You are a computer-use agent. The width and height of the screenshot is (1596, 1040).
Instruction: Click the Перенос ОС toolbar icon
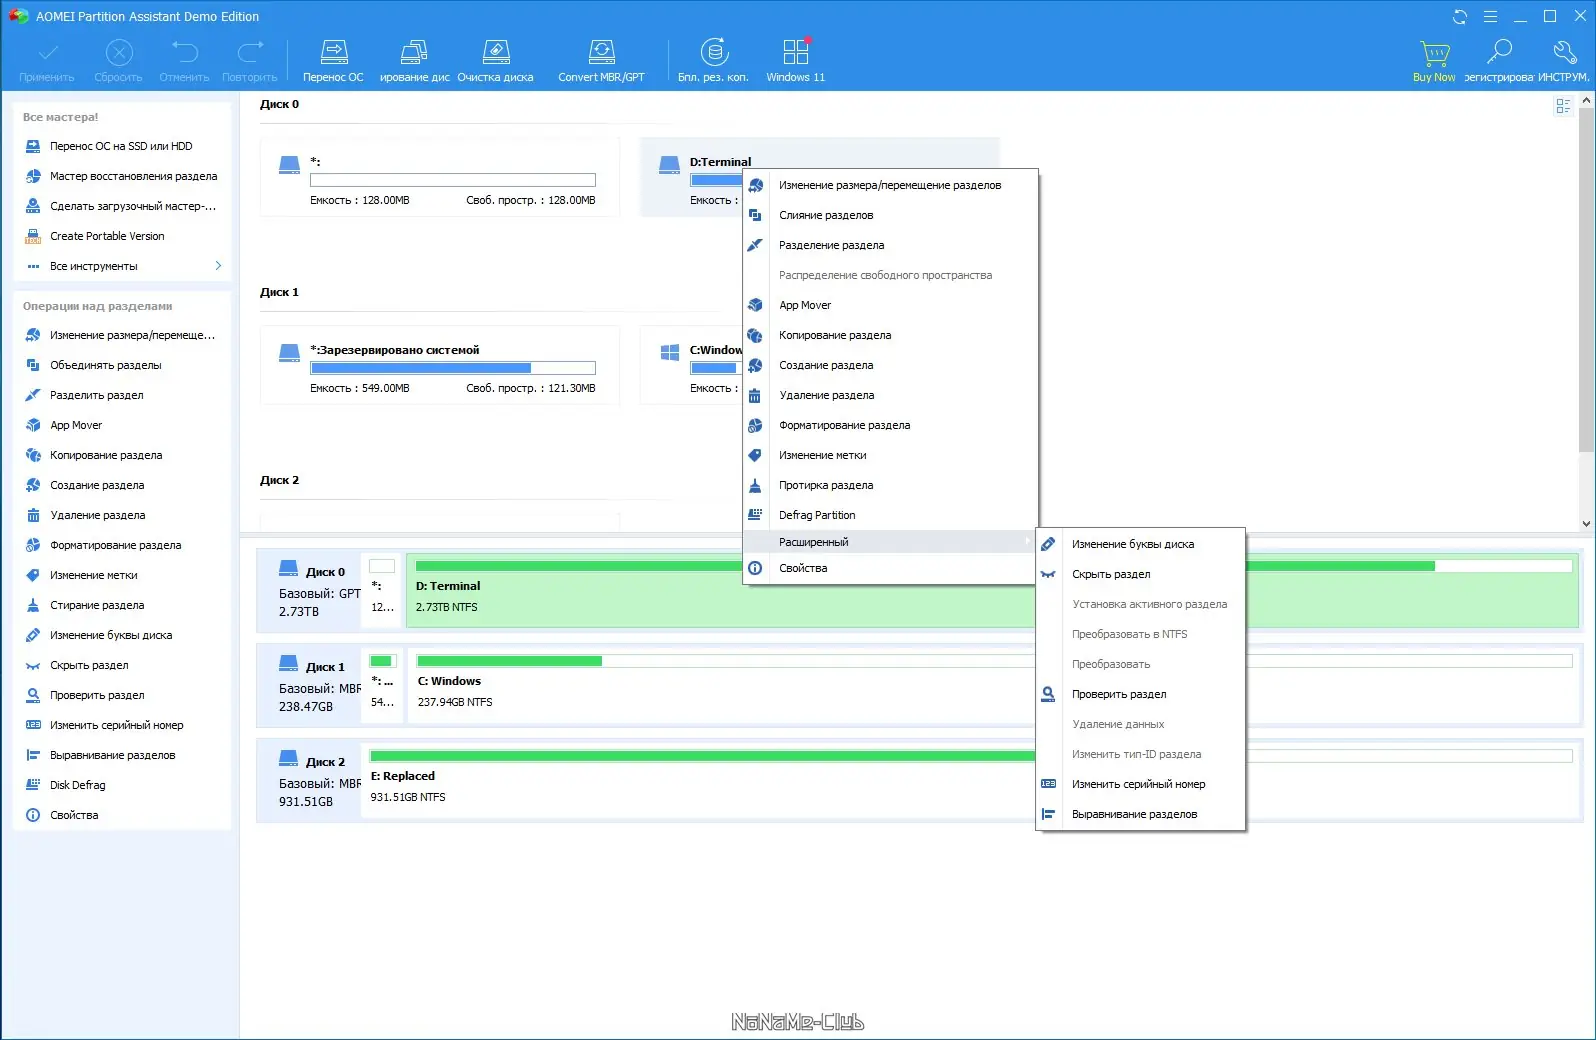(333, 52)
